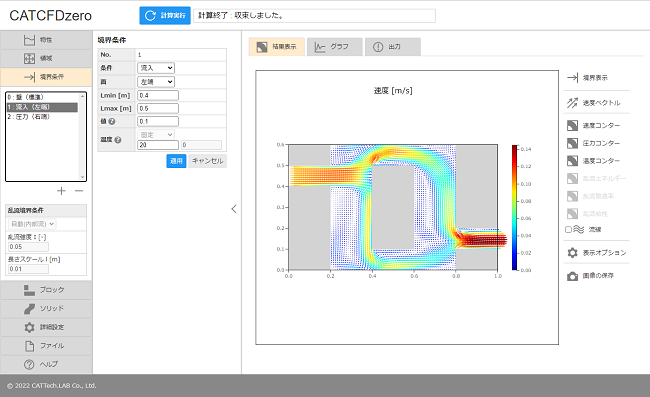Enable the 流線 streamline checkbox

coord(568,230)
